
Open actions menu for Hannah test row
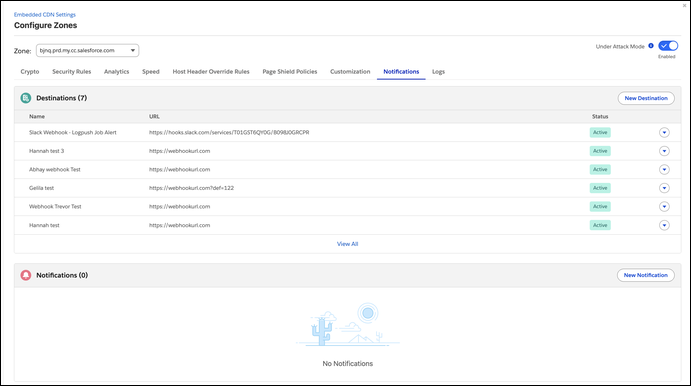[x=664, y=225]
